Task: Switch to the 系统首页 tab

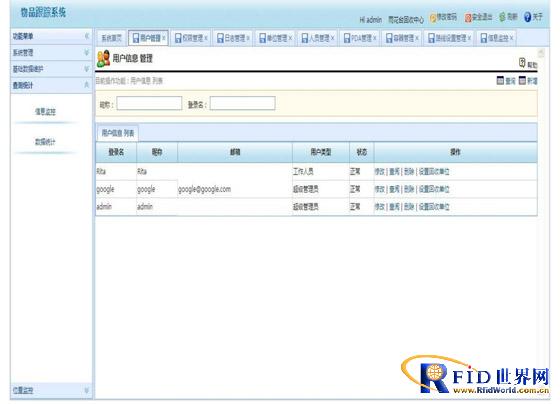Action: coord(111,38)
